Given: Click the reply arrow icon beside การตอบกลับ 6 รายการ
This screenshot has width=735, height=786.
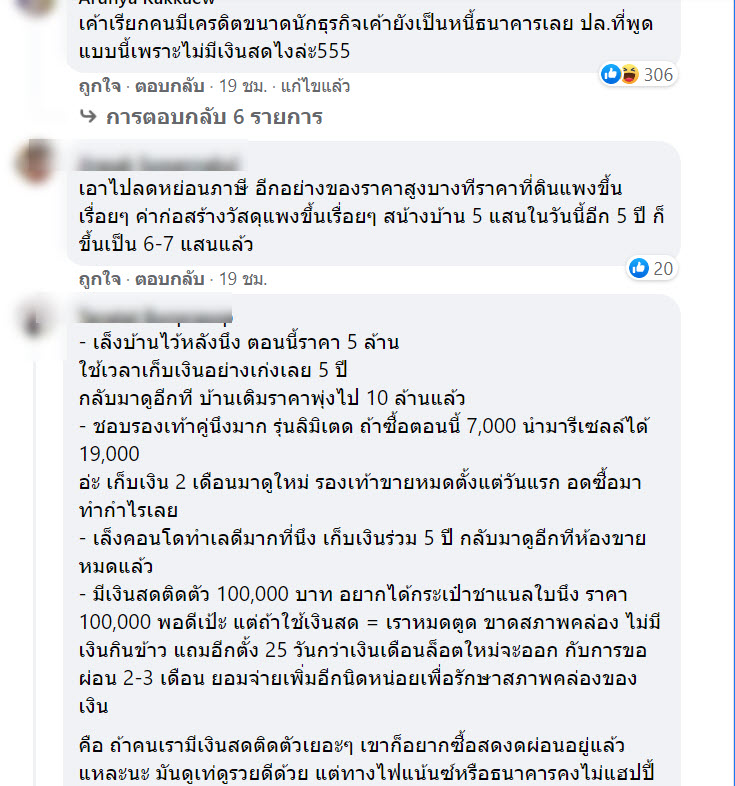Looking at the screenshot, I should point(88,116).
